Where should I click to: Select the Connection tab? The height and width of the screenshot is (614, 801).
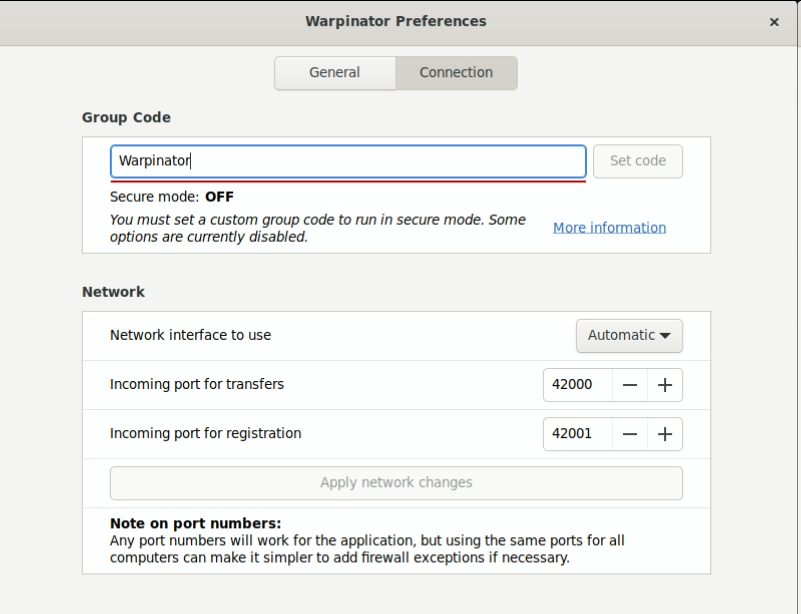(456, 73)
